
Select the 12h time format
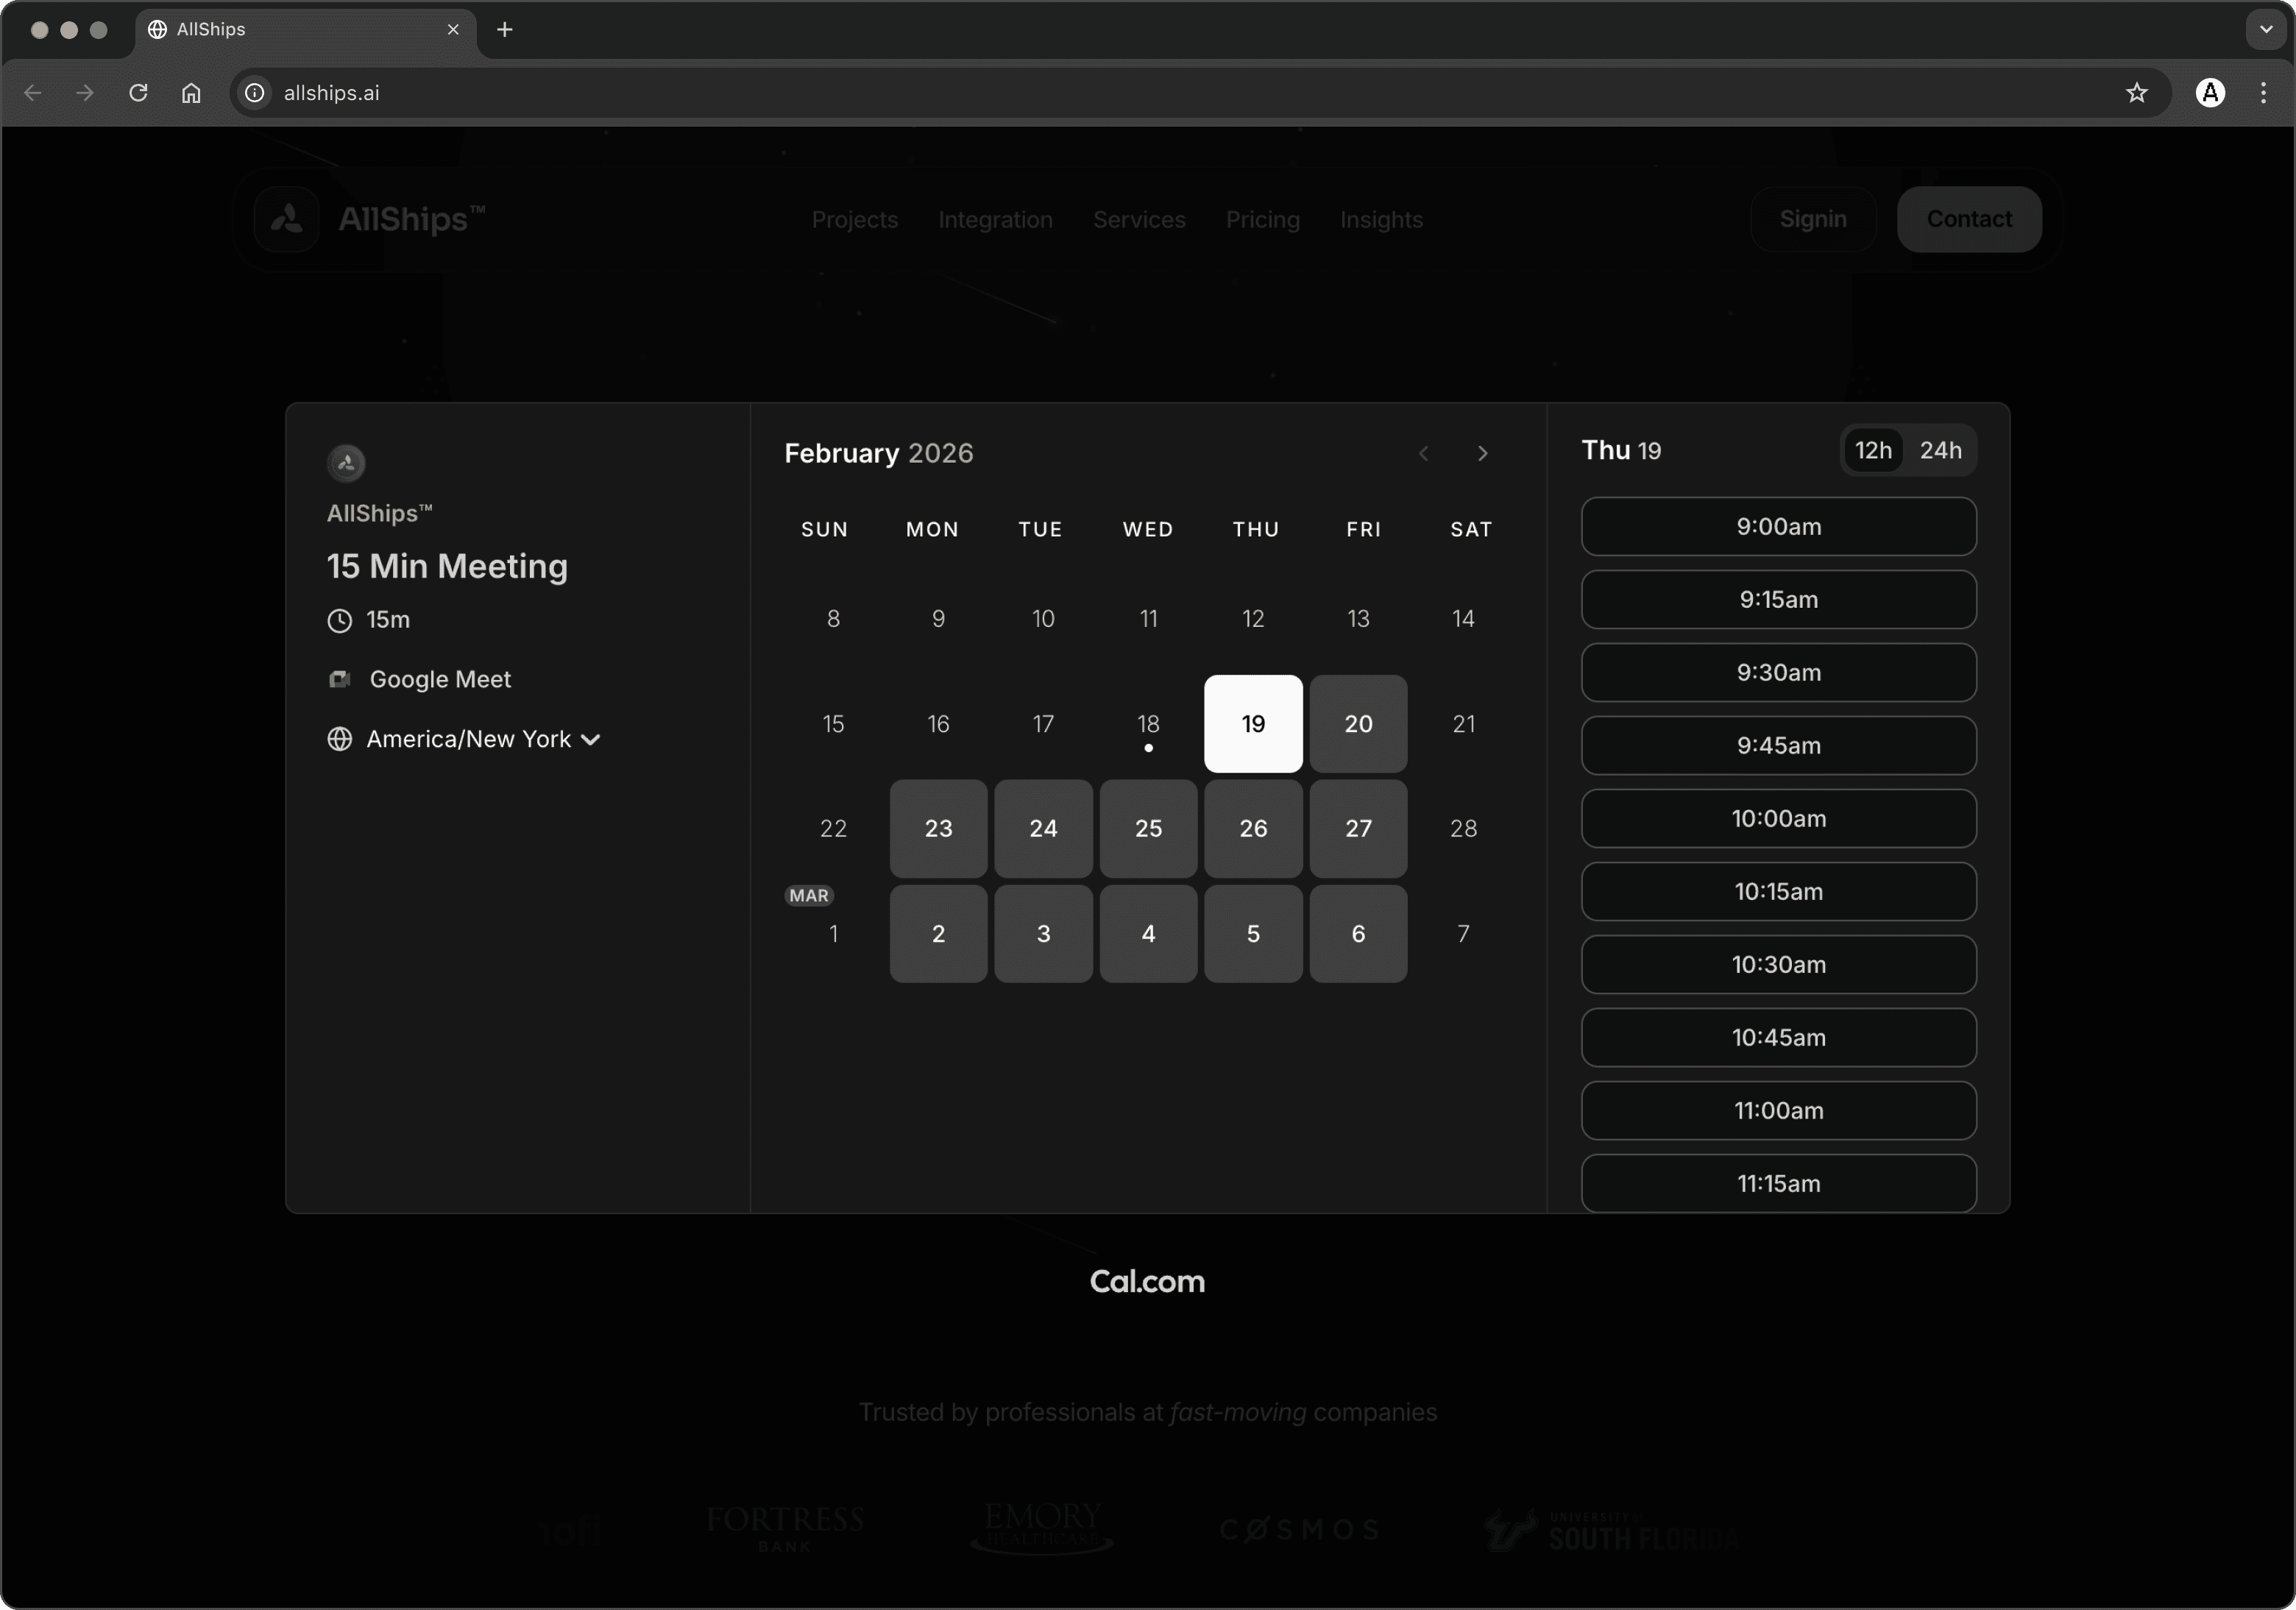pos(1873,451)
